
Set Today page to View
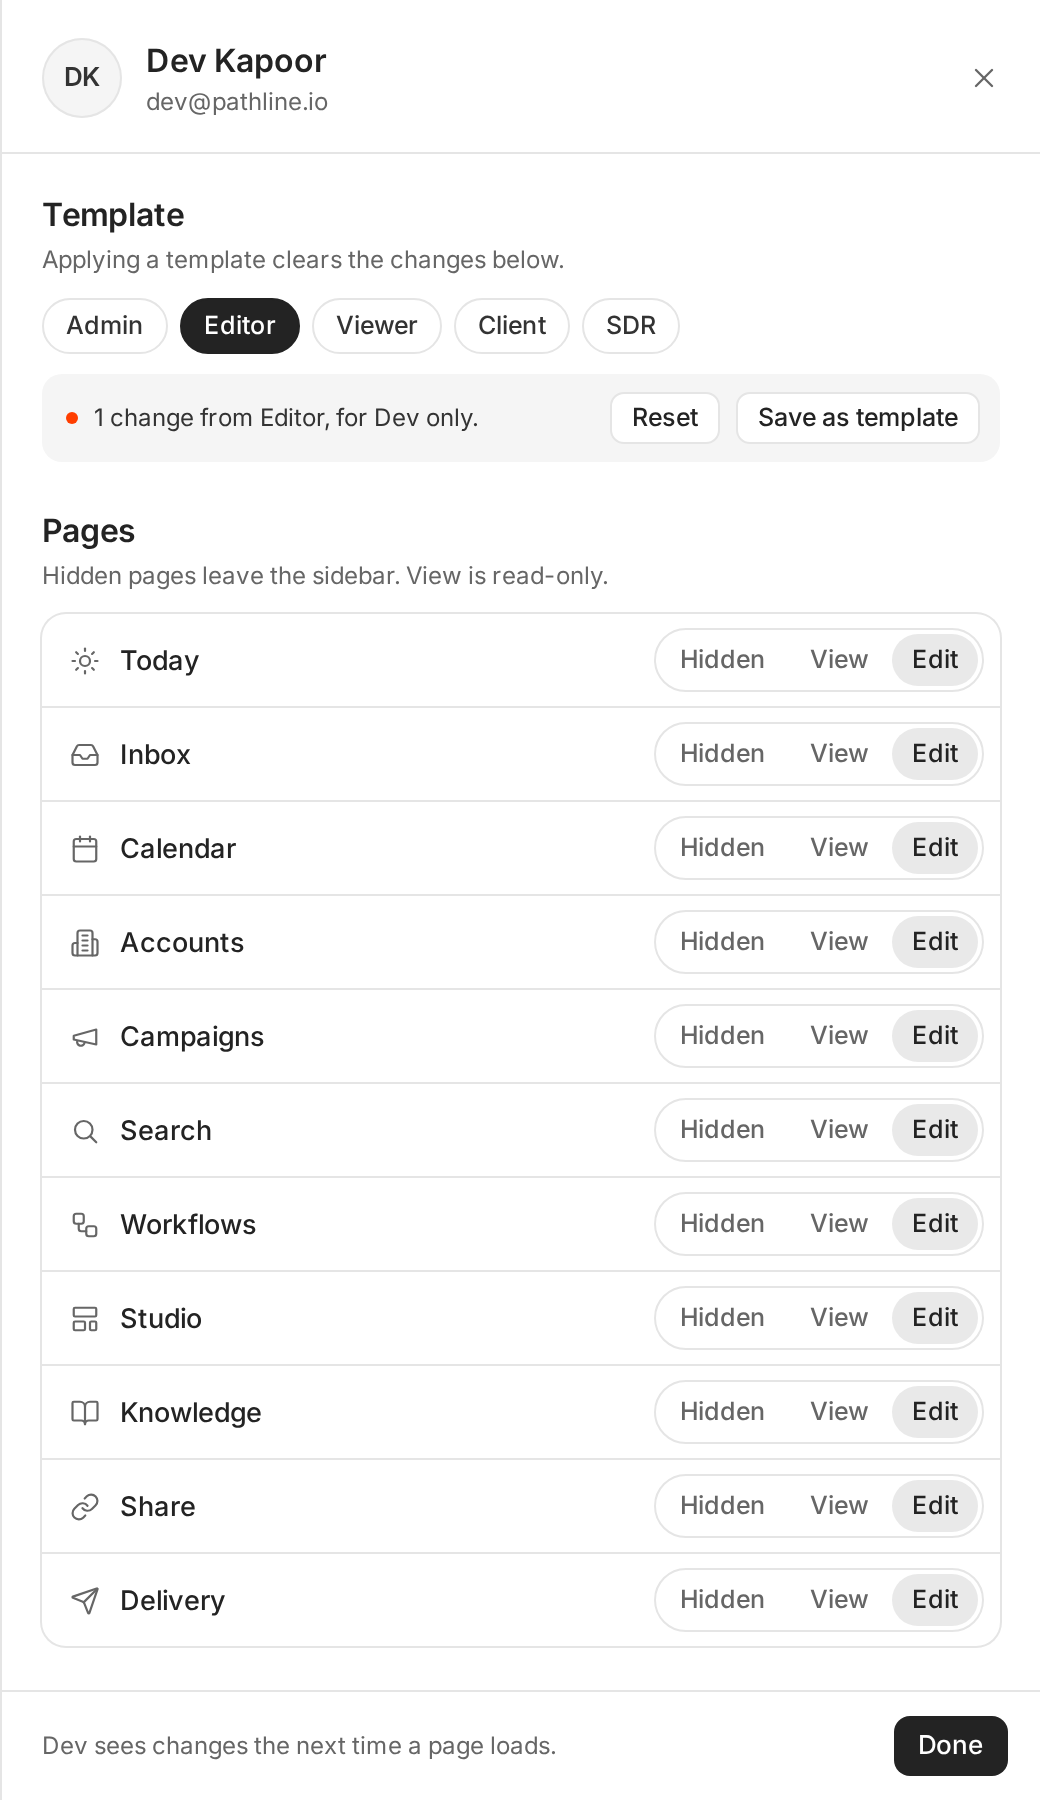click(x=839, y=660)
